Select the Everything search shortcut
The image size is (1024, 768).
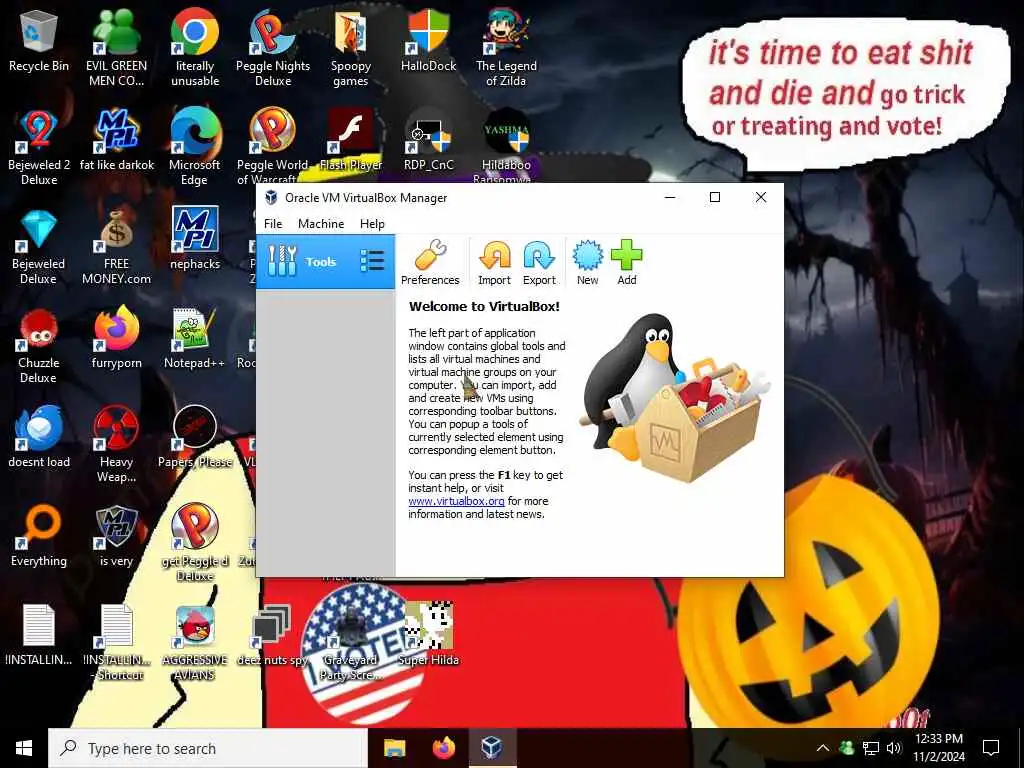click(39, 536)
